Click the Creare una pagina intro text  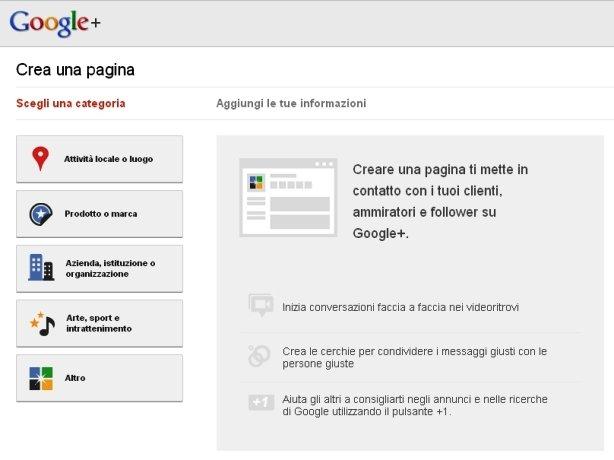(x=440, y=201)
